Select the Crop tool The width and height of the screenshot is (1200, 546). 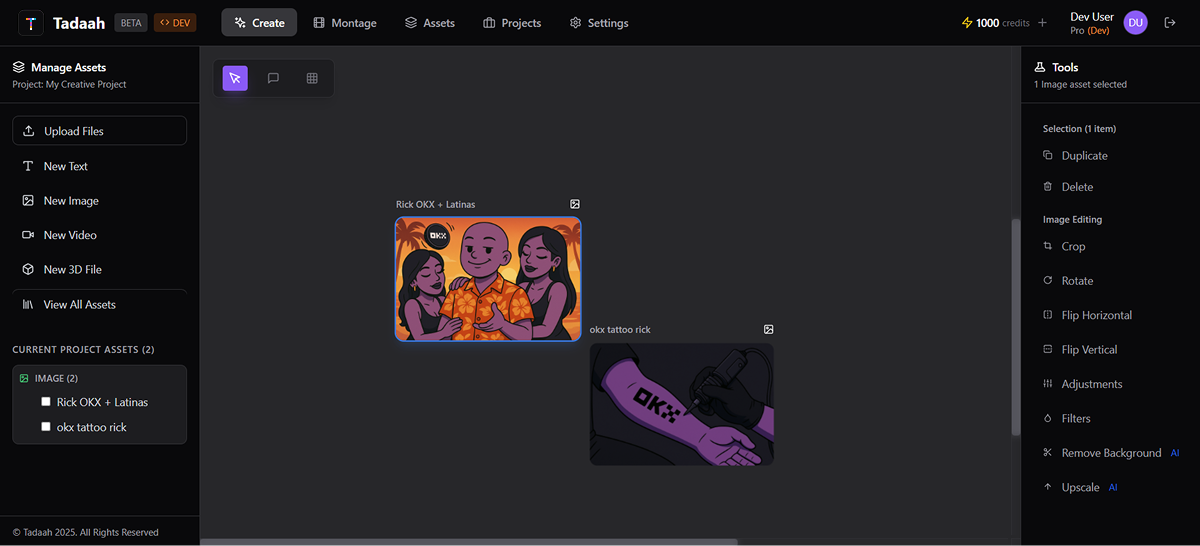point(1064,246)
